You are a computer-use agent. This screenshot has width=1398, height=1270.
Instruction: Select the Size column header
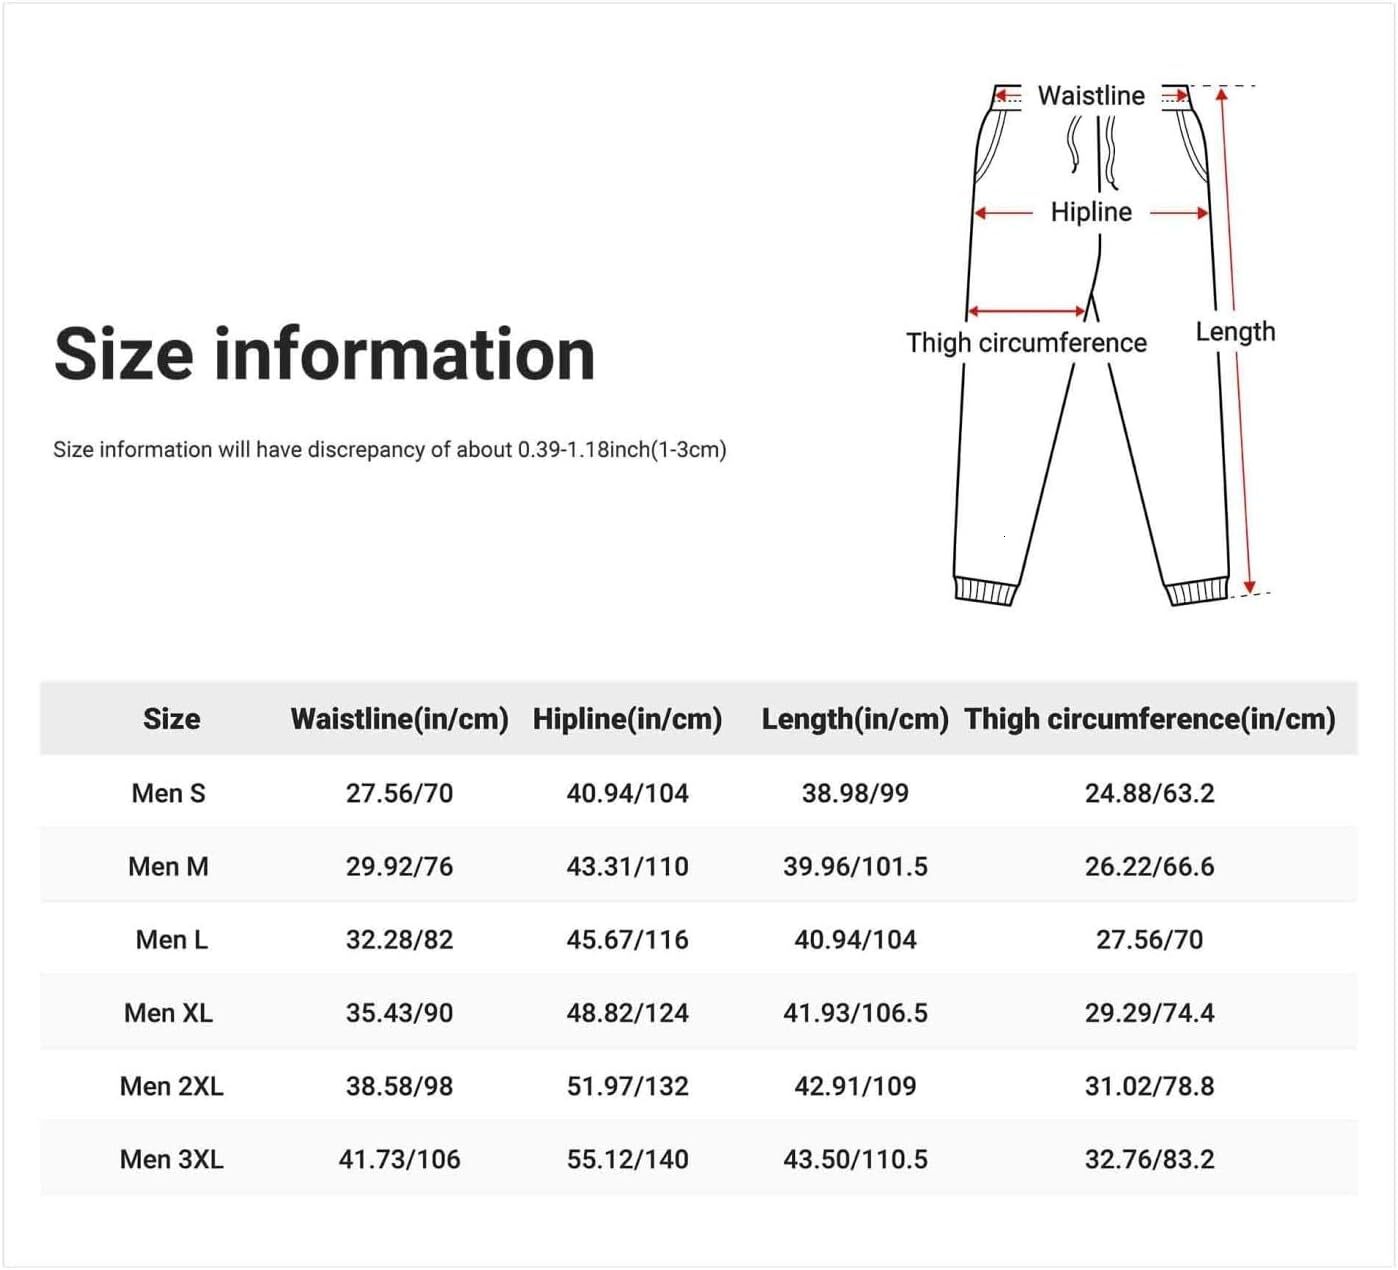click(171, 719)
